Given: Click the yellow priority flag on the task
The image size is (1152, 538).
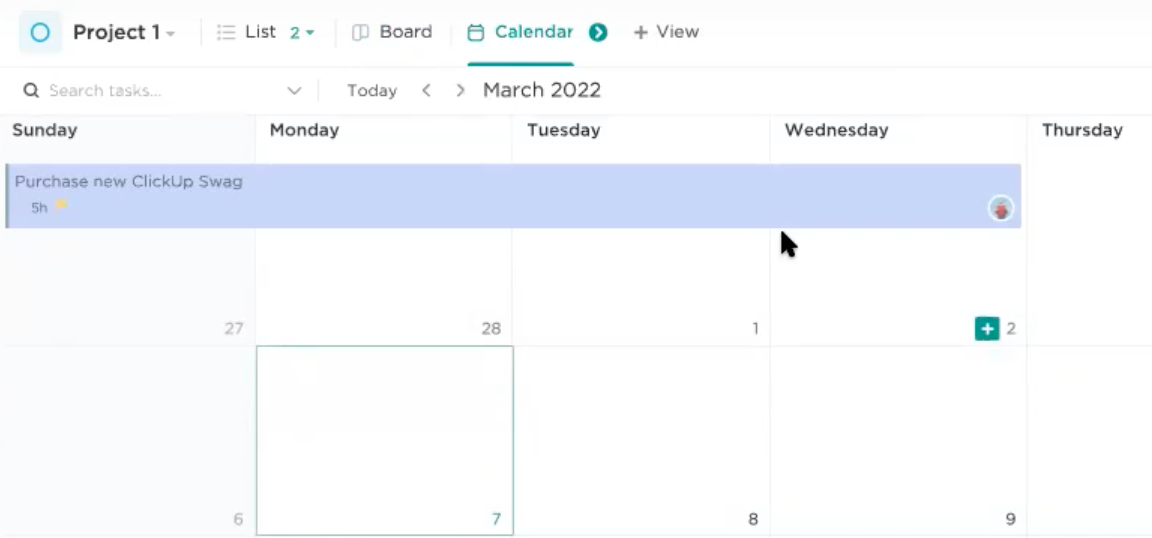Looking at the screenshot, I should pyautogui.click(x=61, y=206).
